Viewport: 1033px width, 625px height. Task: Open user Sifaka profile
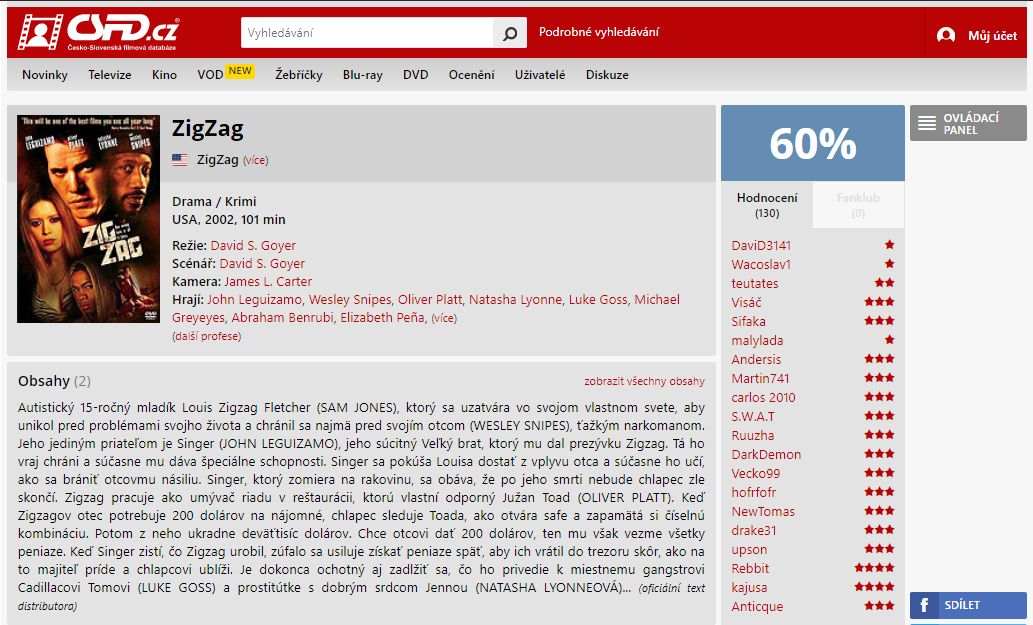click(x=748, y=321)
